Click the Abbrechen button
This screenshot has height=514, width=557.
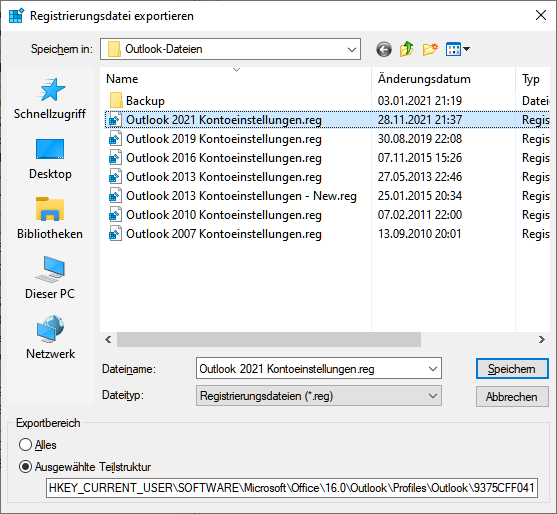point(512,396)
